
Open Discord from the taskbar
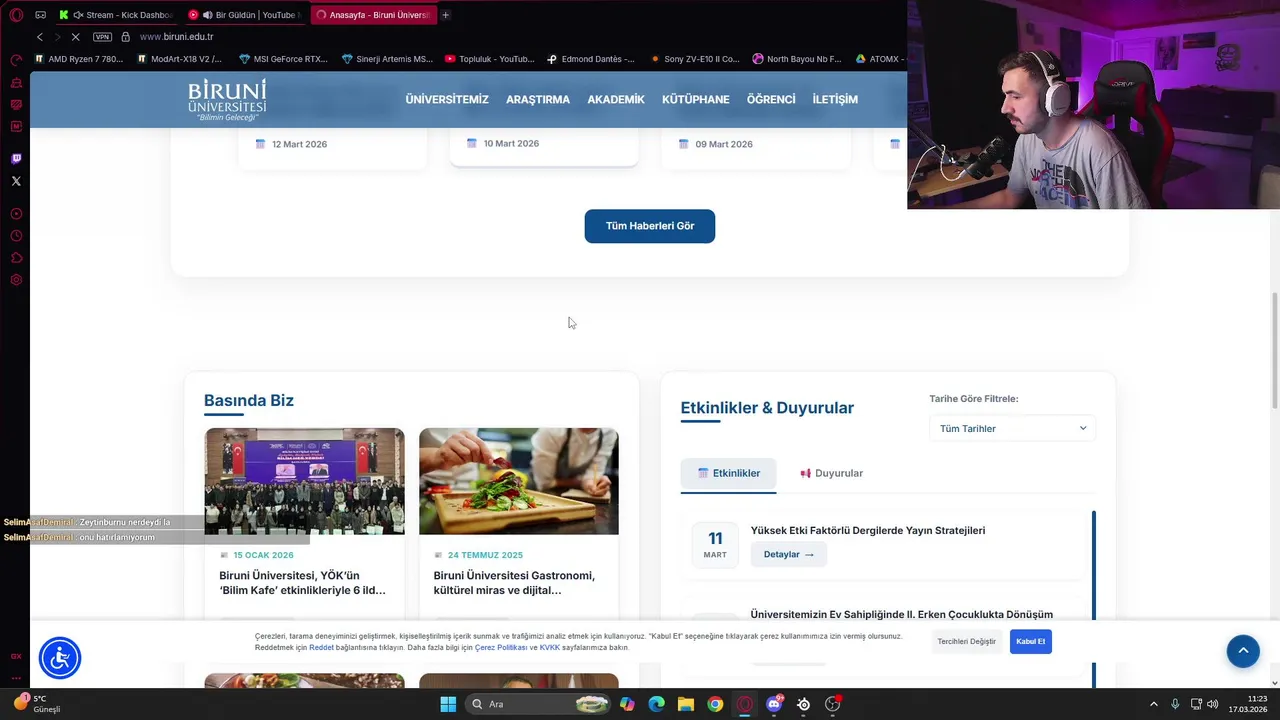tap(774, 704)
